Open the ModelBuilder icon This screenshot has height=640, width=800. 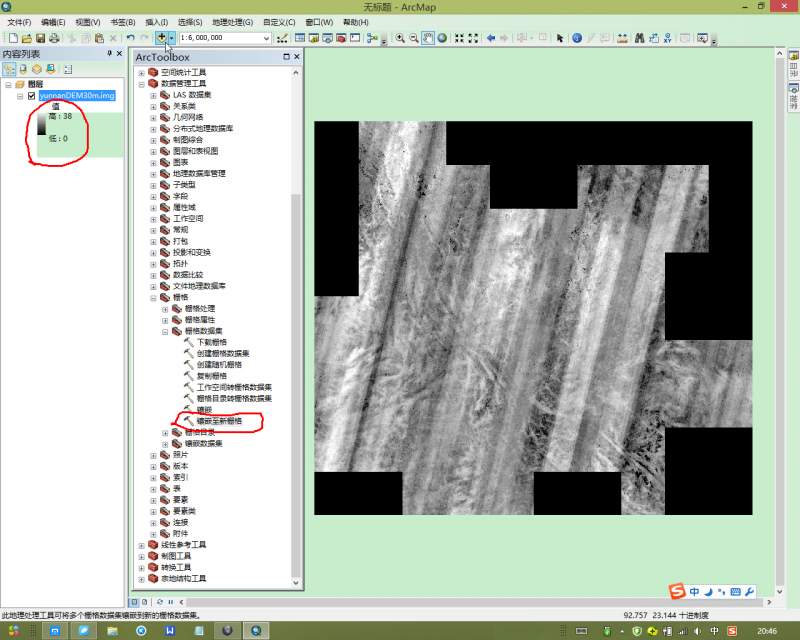pos(372,38)
